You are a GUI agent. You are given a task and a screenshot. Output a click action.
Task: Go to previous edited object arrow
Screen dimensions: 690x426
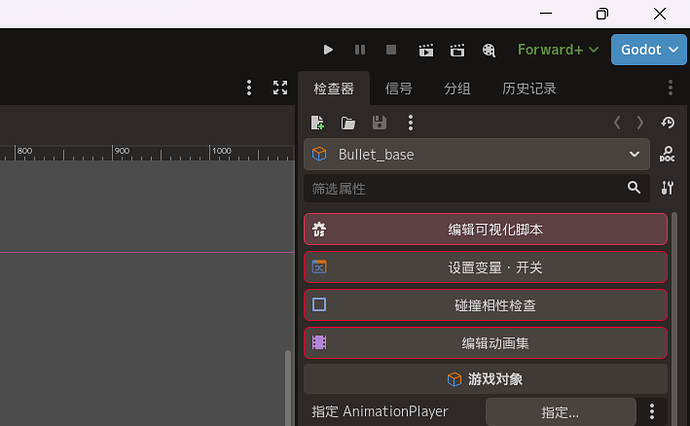617,123
